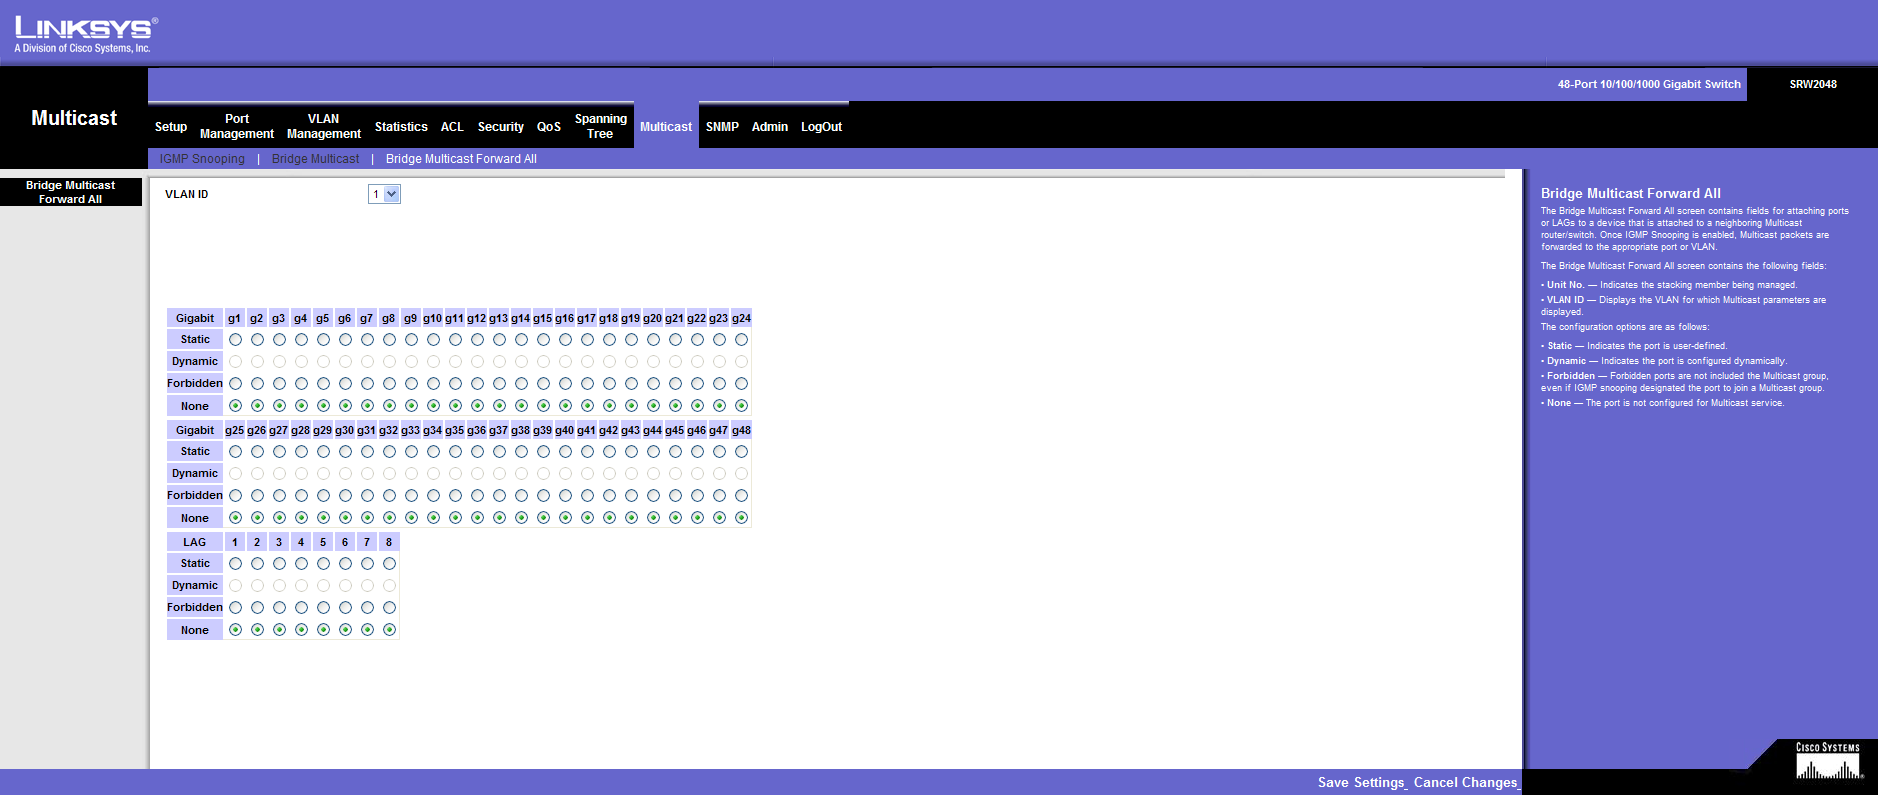Go to the Spanning Tree tab
Image resolution: width=1878 pixels, height=795 pixels.
pos(600,126)
